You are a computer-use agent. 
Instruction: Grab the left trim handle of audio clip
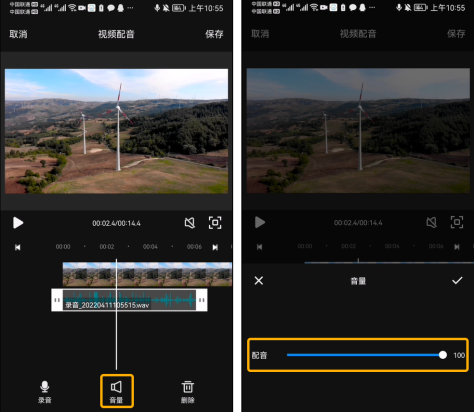[x=57, y=300]
